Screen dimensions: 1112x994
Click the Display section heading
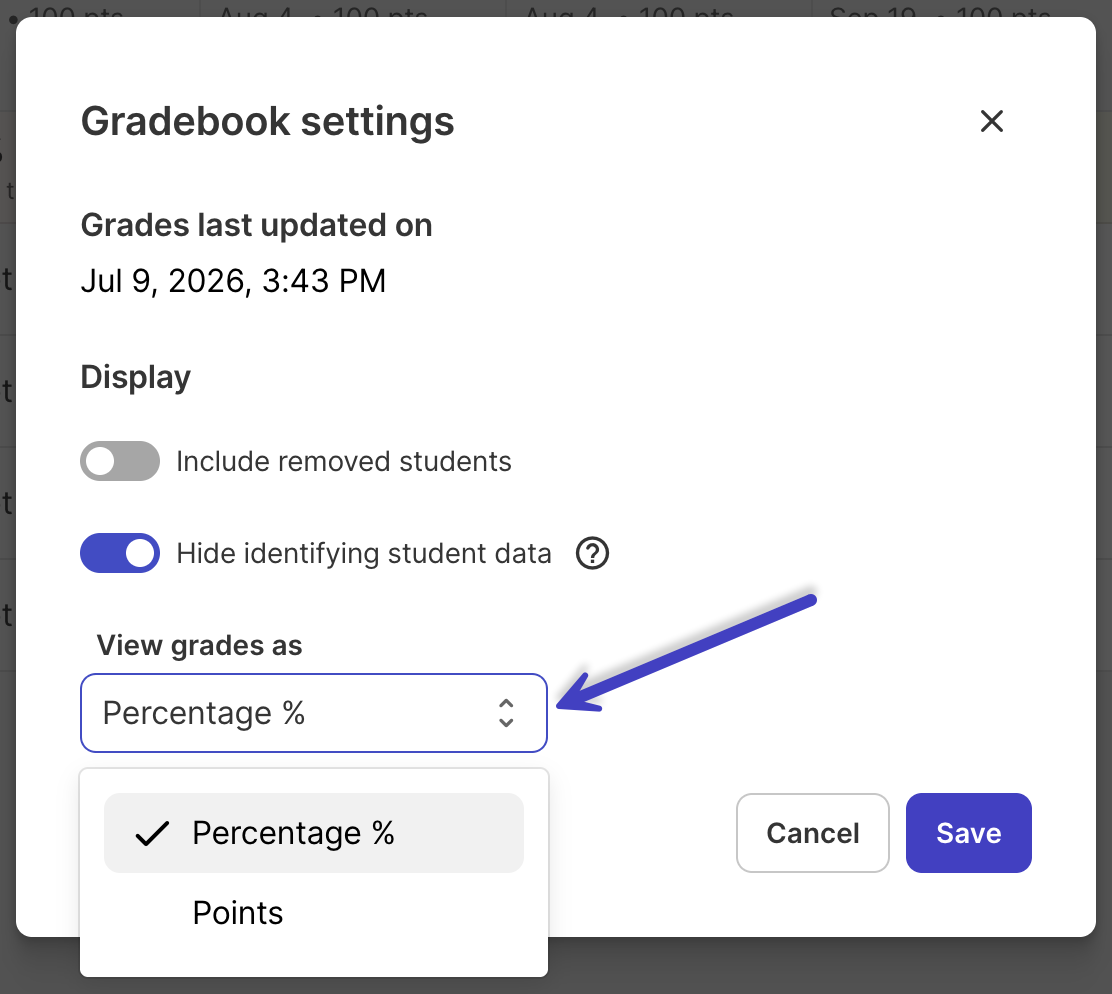click(x=135, y=378)
